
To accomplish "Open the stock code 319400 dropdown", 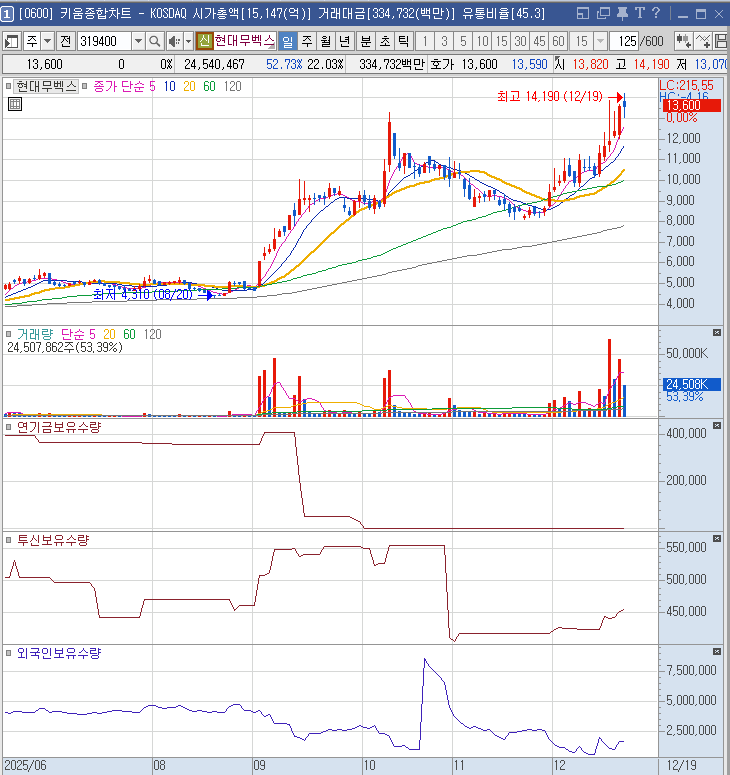I will point(137,41).
